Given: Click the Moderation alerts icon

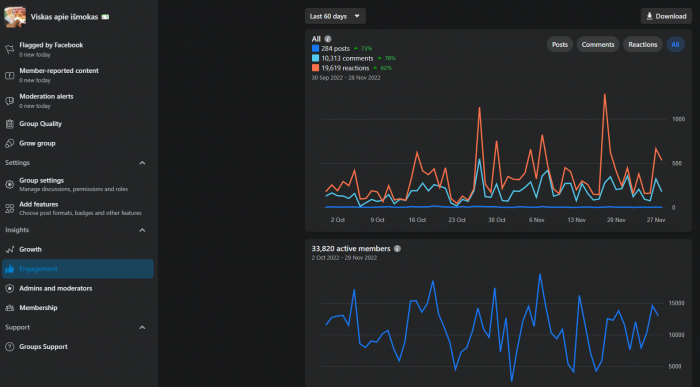Looking at the screenshot, I should 9,101.
